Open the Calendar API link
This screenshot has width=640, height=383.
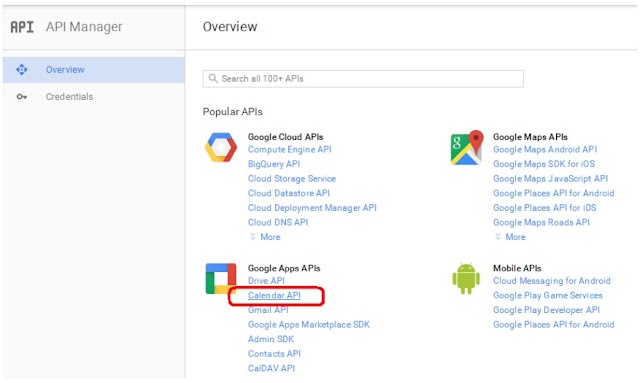tap(274, 295)
